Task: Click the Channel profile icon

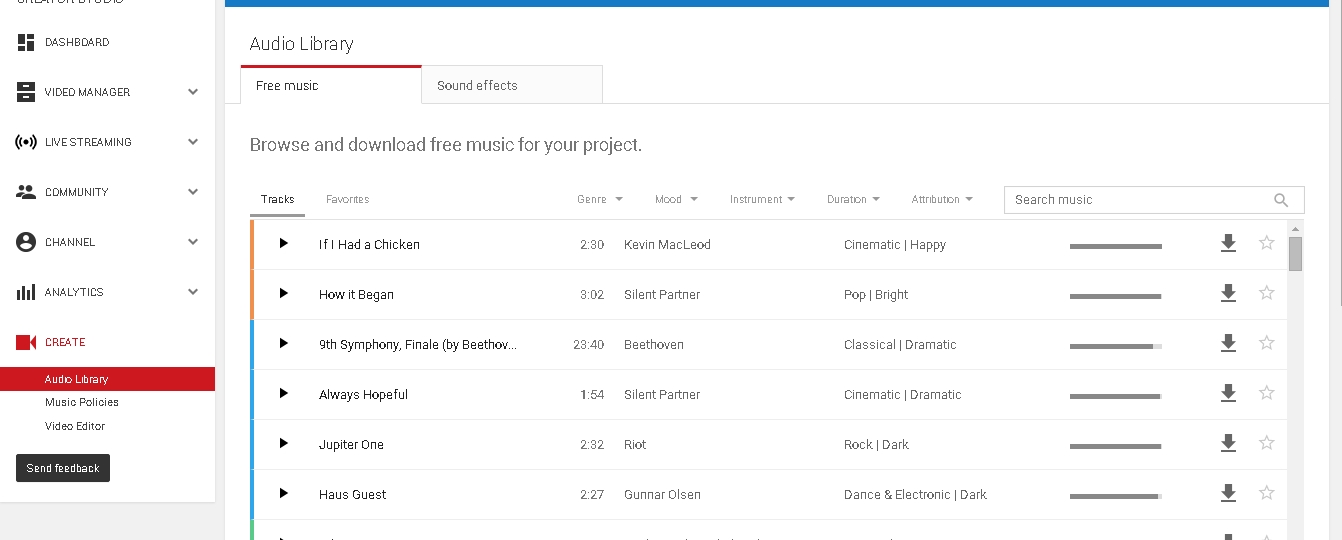Action: [26, 242]
